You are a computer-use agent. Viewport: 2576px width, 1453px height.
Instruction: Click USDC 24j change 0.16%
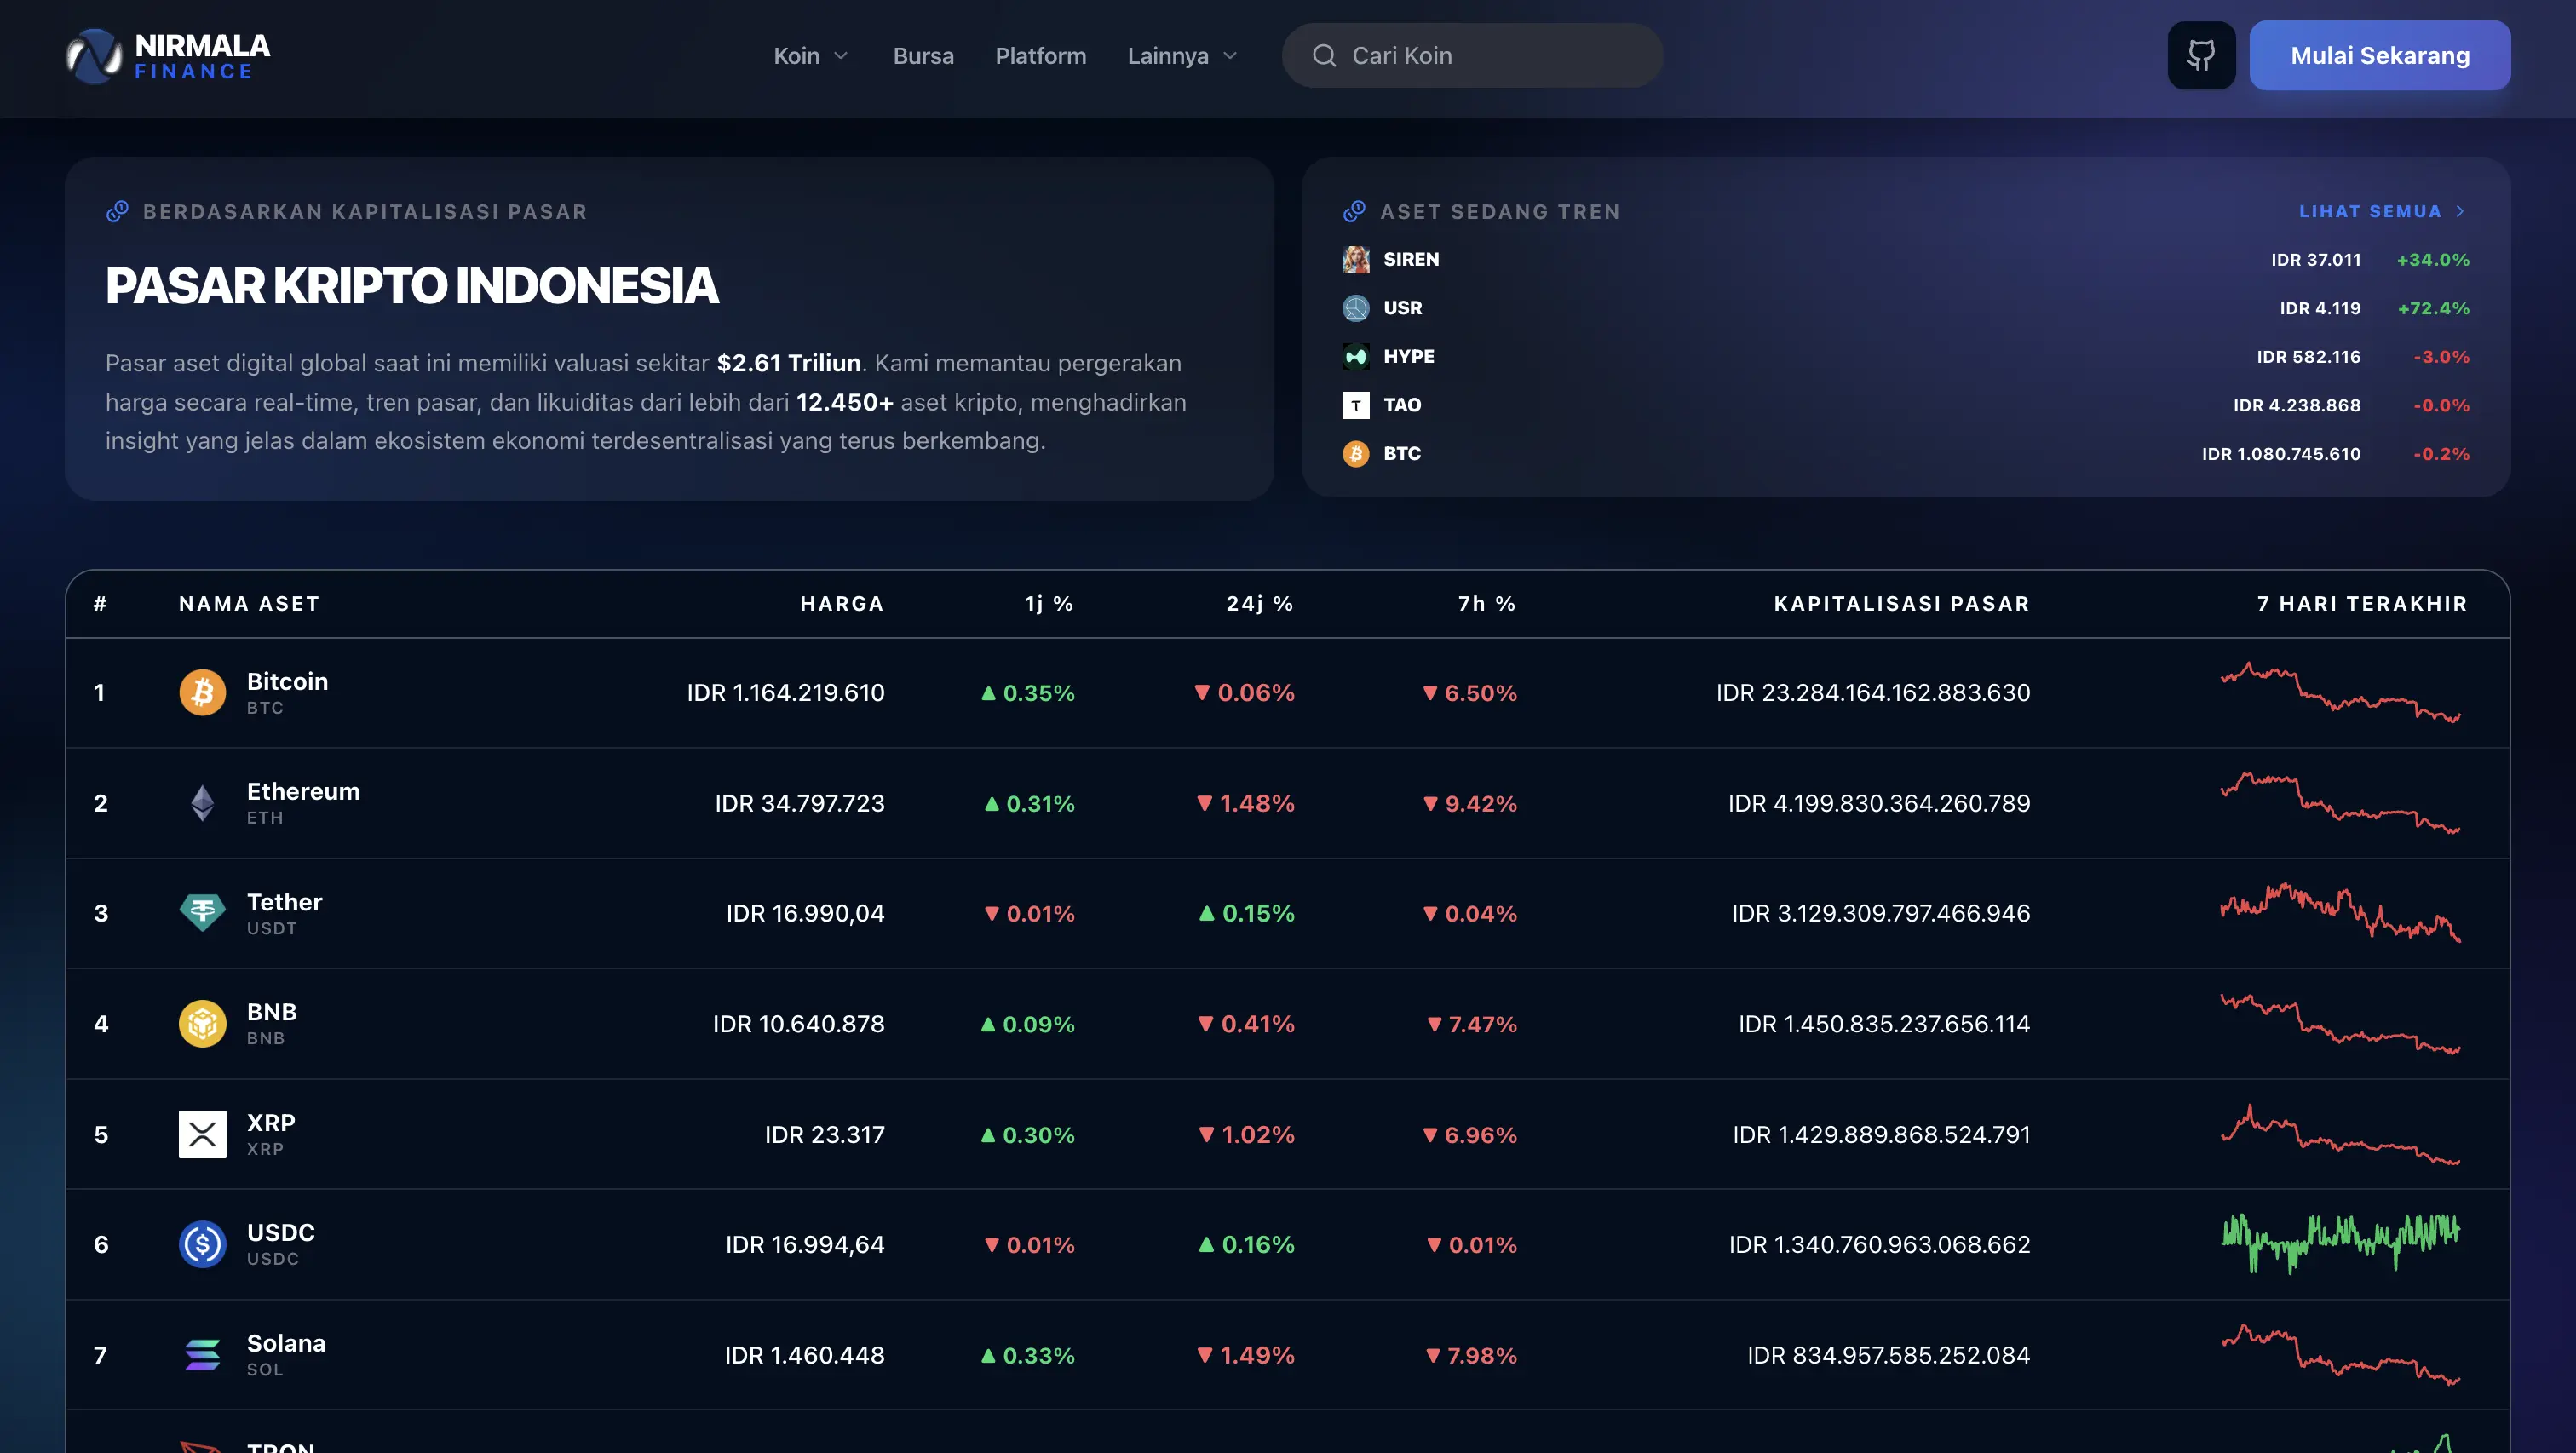pyautogui.click(x=1246, y=1244)
